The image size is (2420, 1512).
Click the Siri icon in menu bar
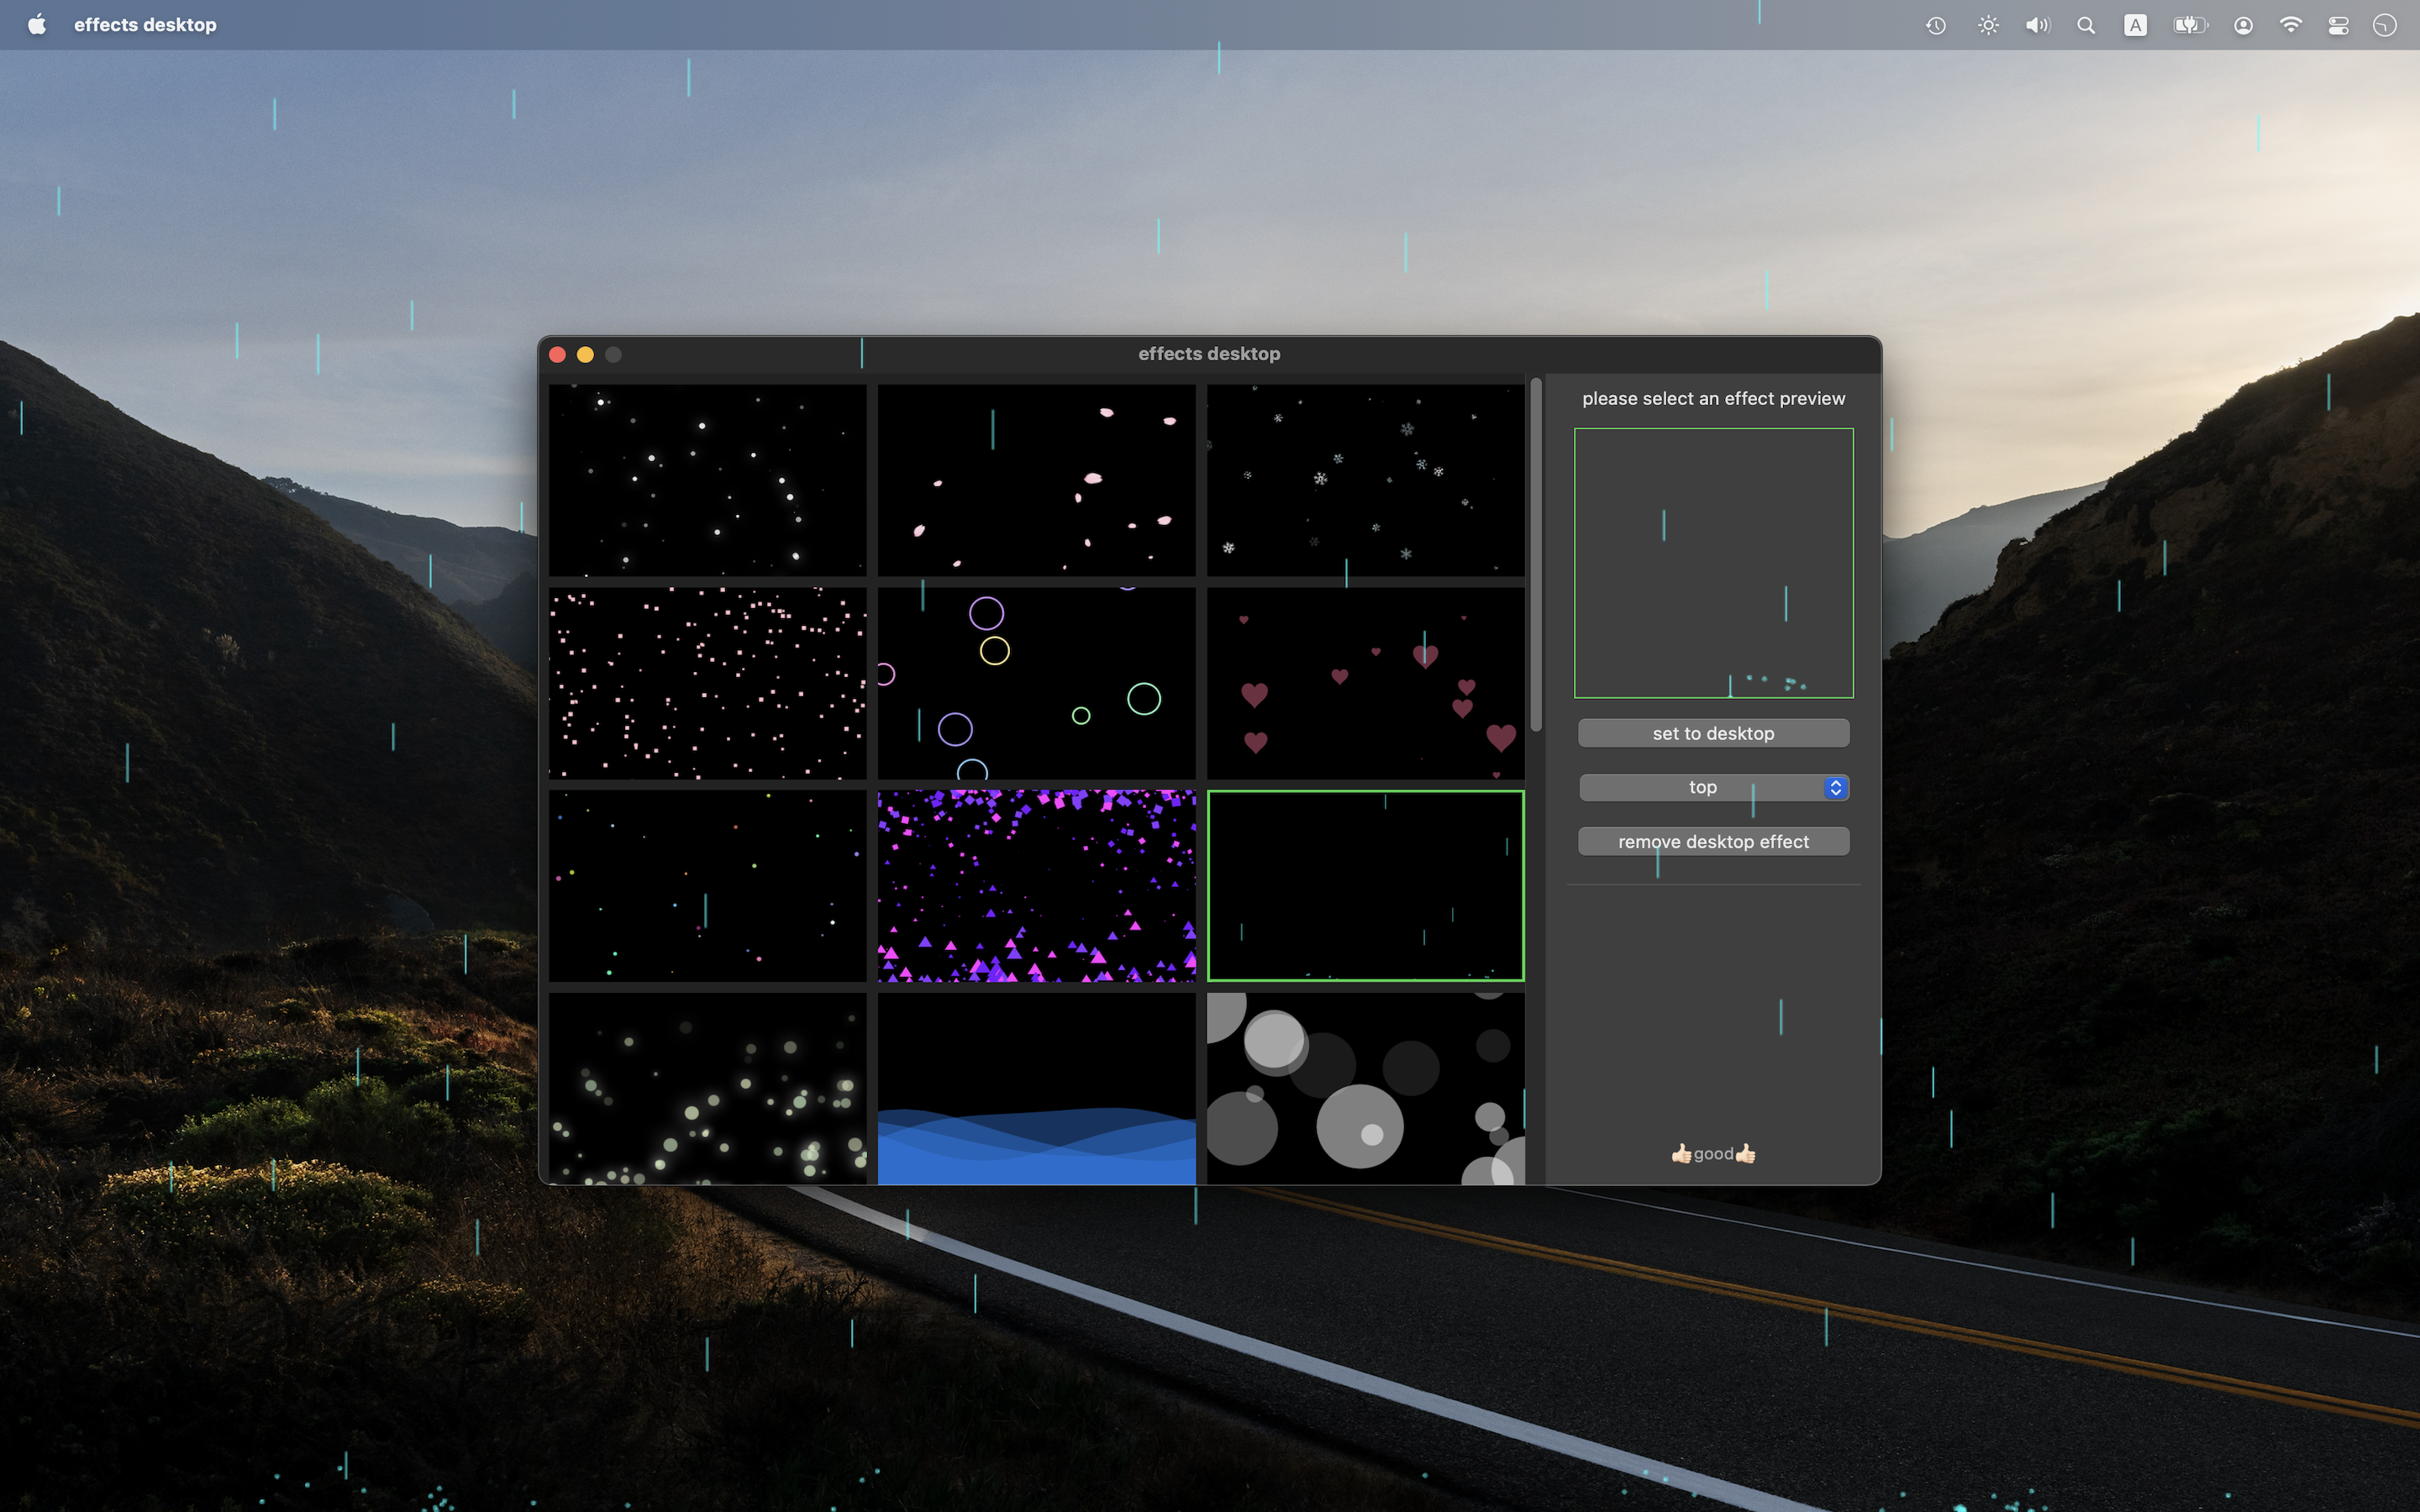pyautogui.click(x=2385, y=25)
